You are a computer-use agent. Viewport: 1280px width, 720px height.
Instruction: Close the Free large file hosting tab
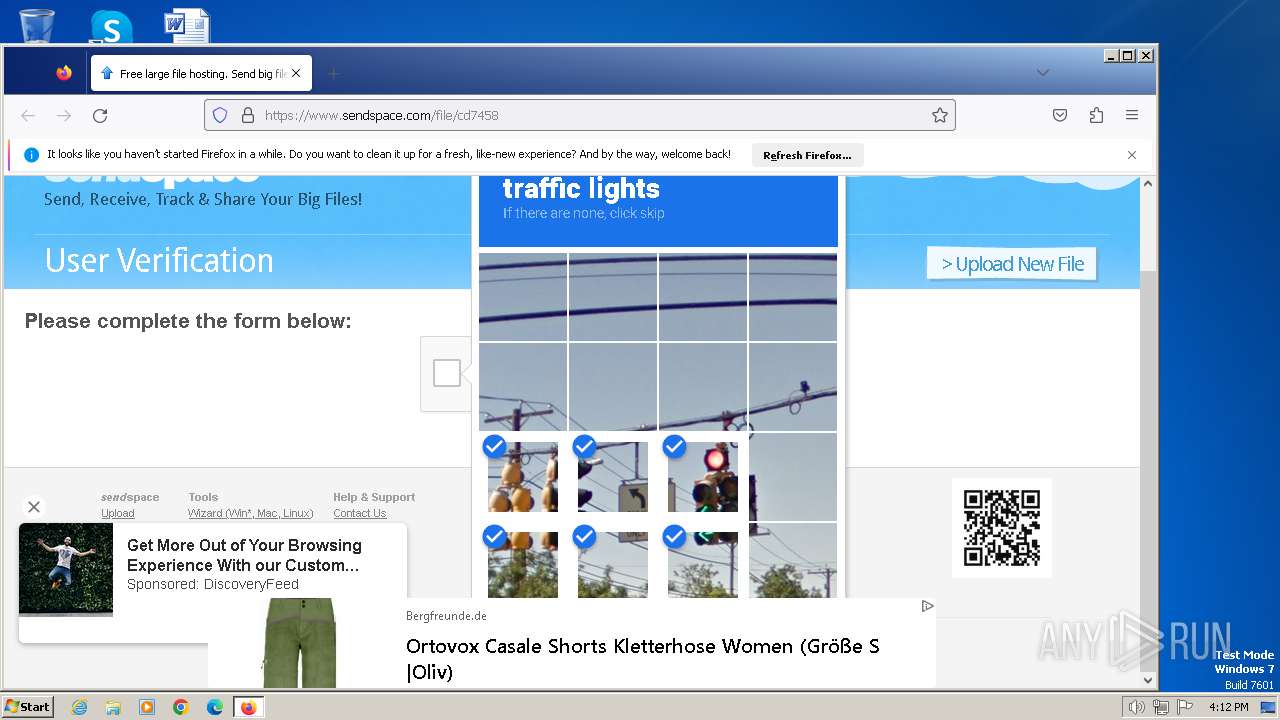click(x=296, y=73)
